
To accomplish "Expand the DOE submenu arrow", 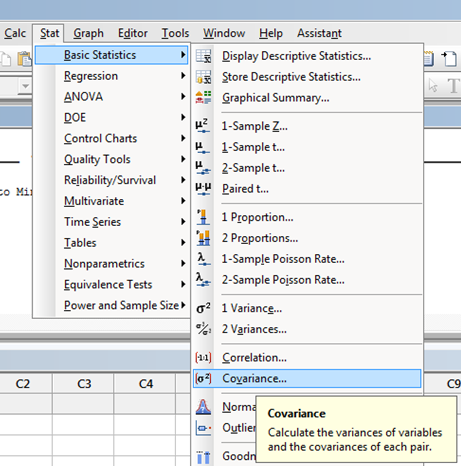I will [x=183, y=117].
